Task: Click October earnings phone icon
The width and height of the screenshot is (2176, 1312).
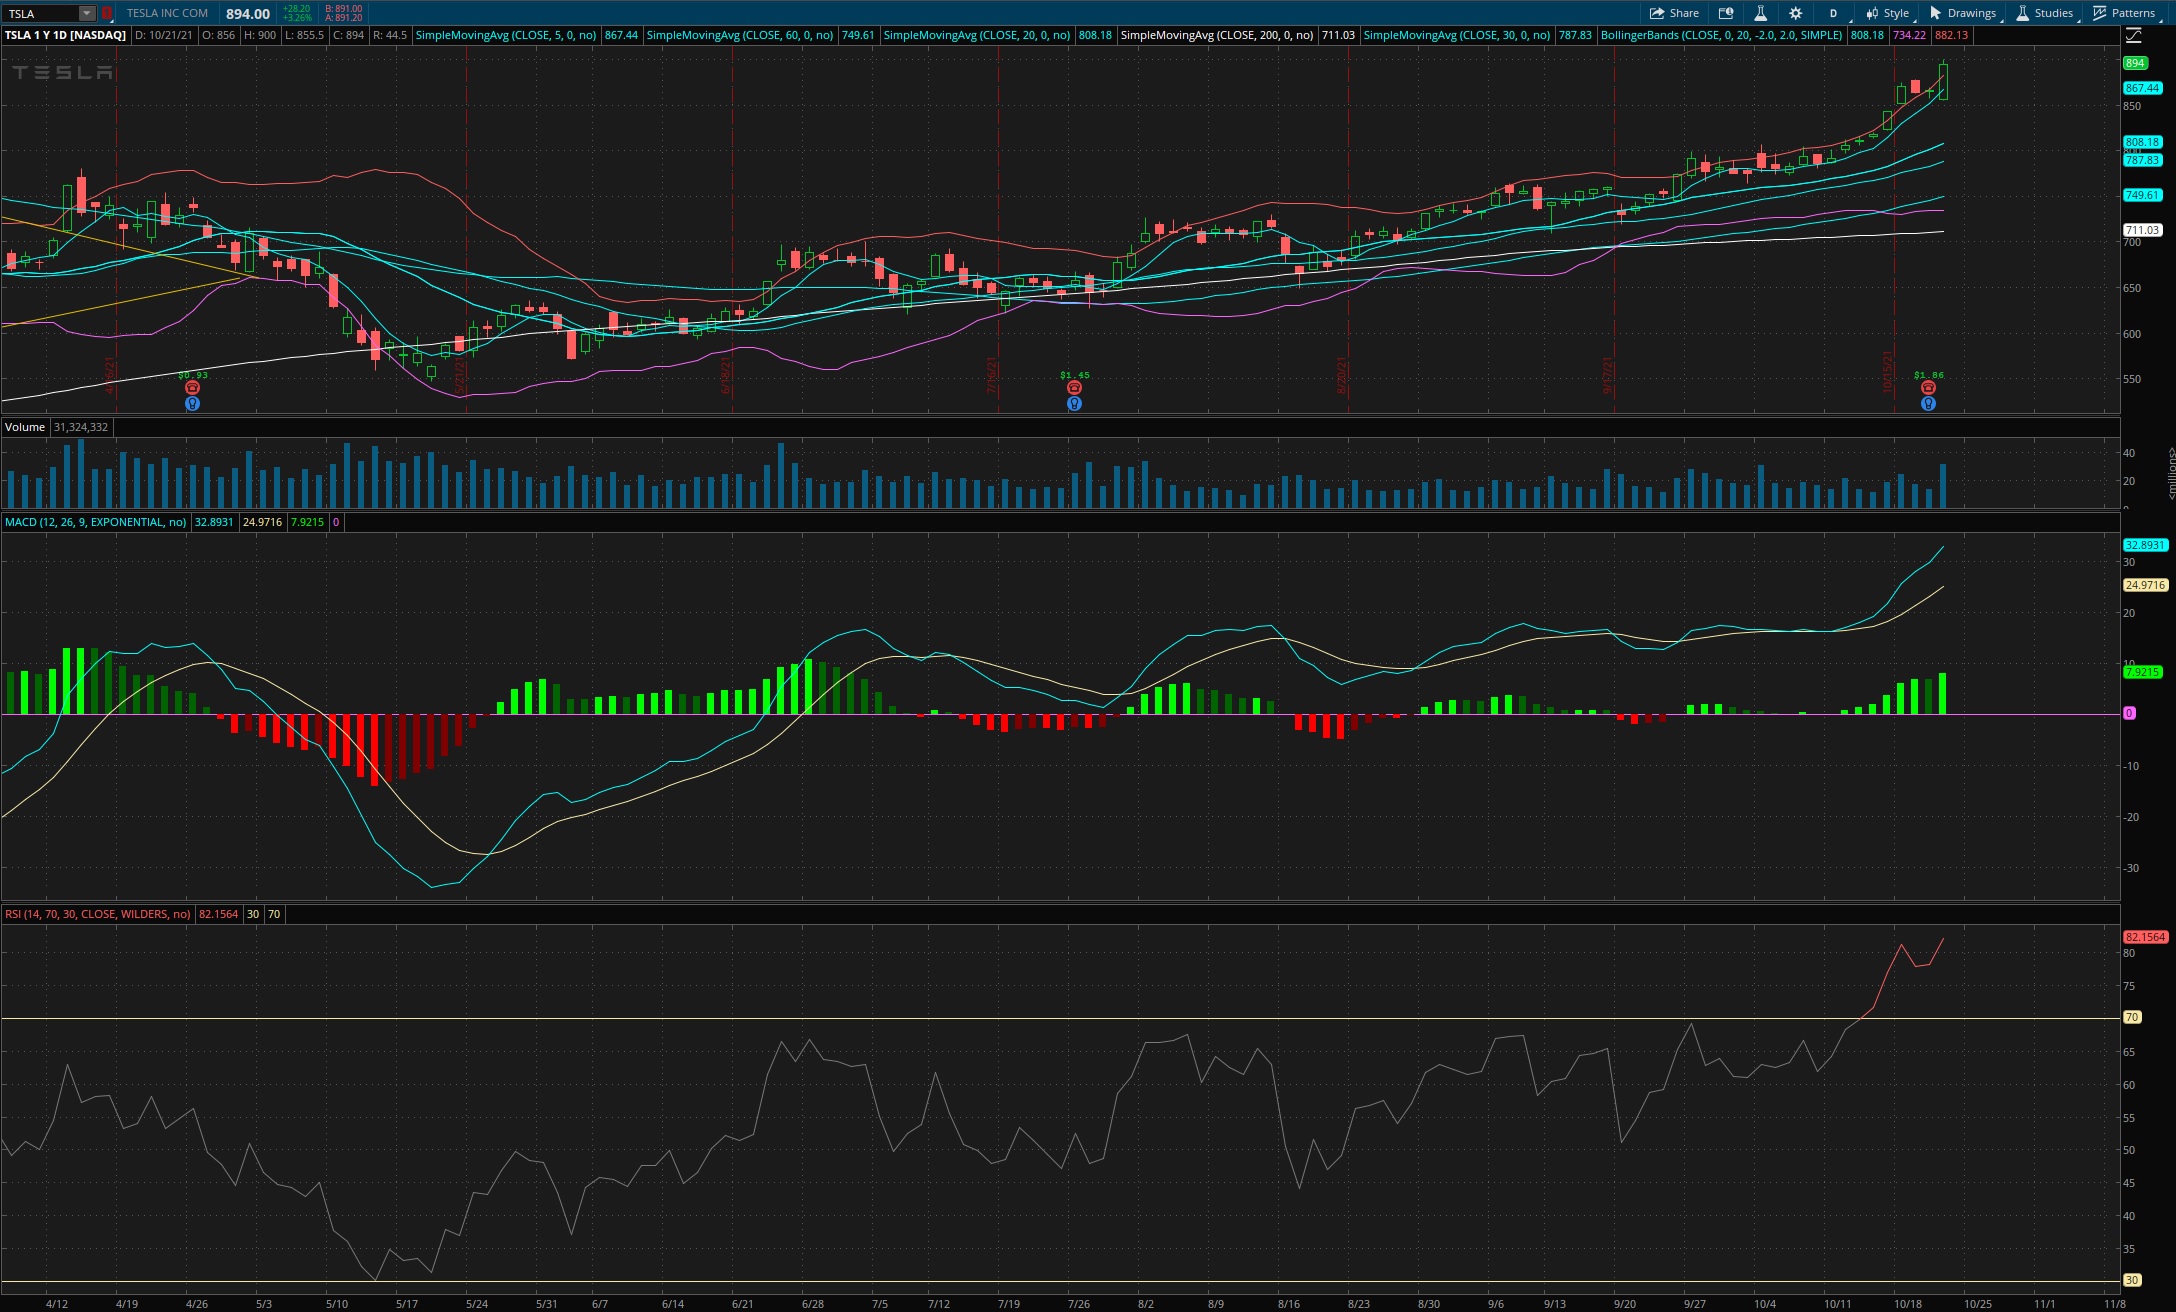Action: click(x=1928, y=388)
